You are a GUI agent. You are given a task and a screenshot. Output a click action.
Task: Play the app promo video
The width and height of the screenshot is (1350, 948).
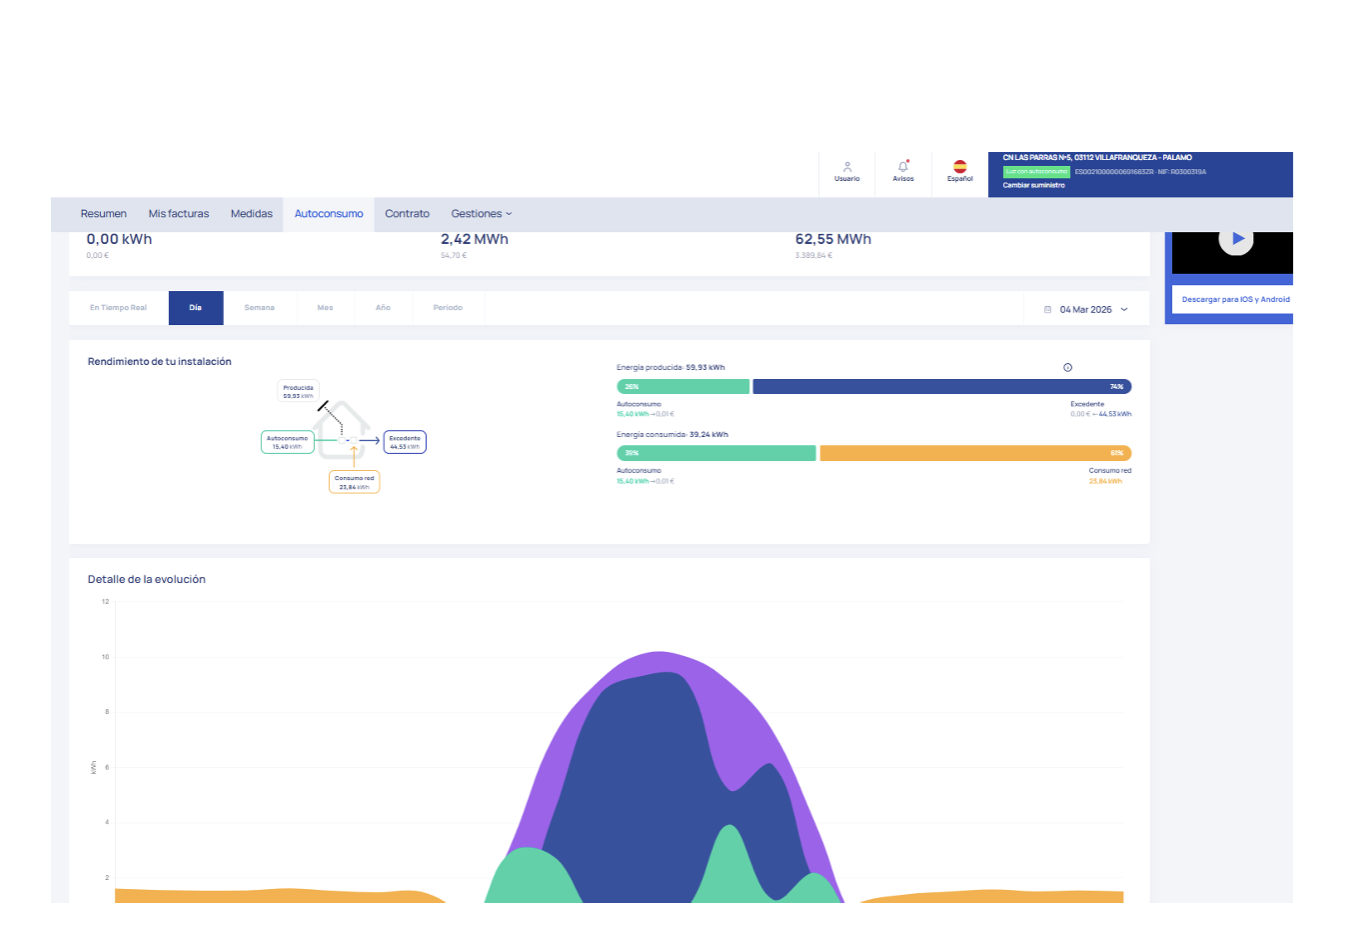(1237, 239)
